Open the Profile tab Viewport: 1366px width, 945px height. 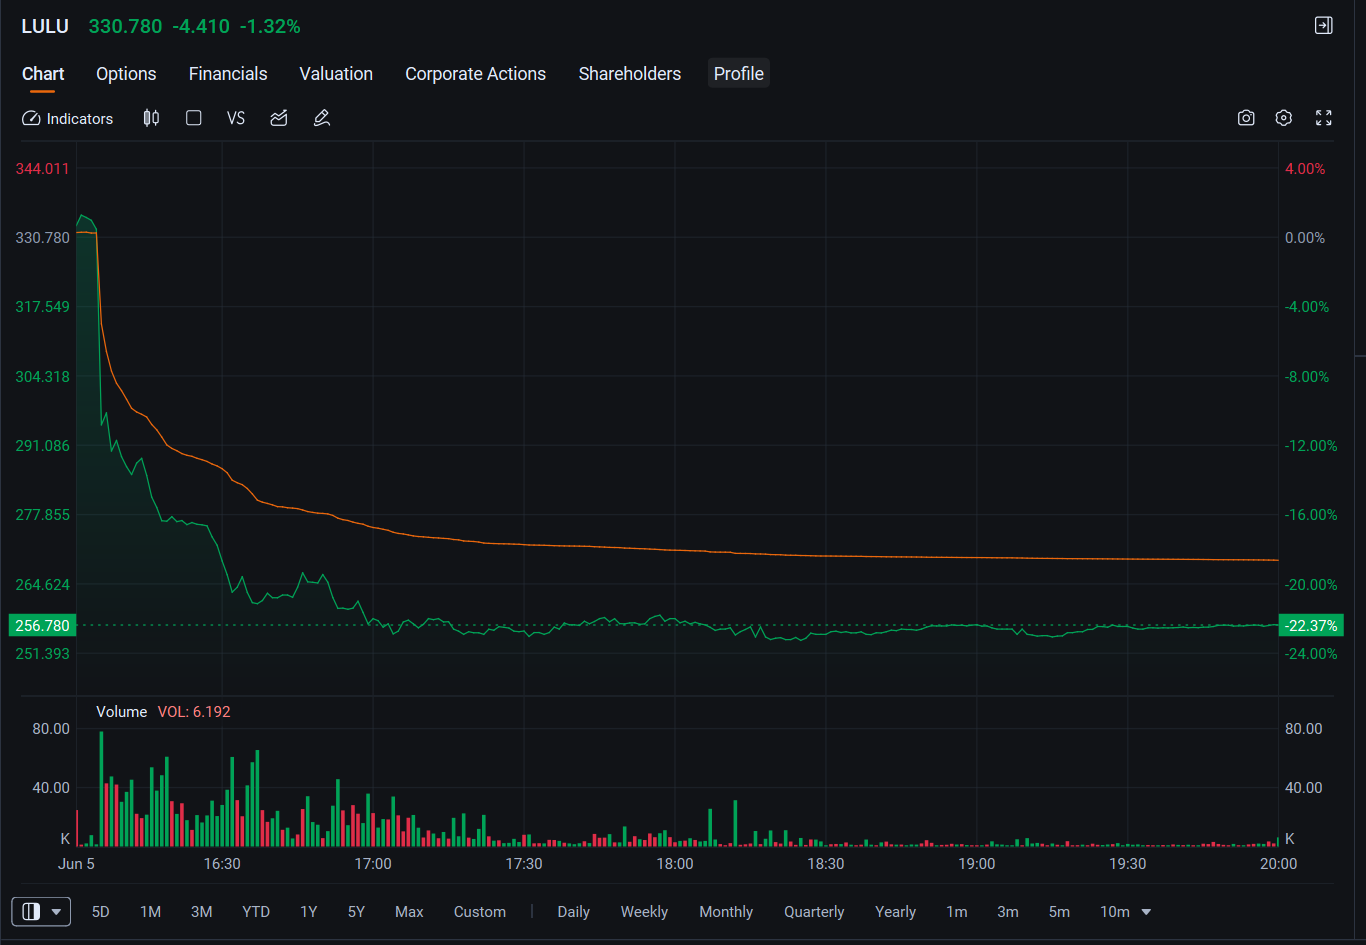(739, 74)
